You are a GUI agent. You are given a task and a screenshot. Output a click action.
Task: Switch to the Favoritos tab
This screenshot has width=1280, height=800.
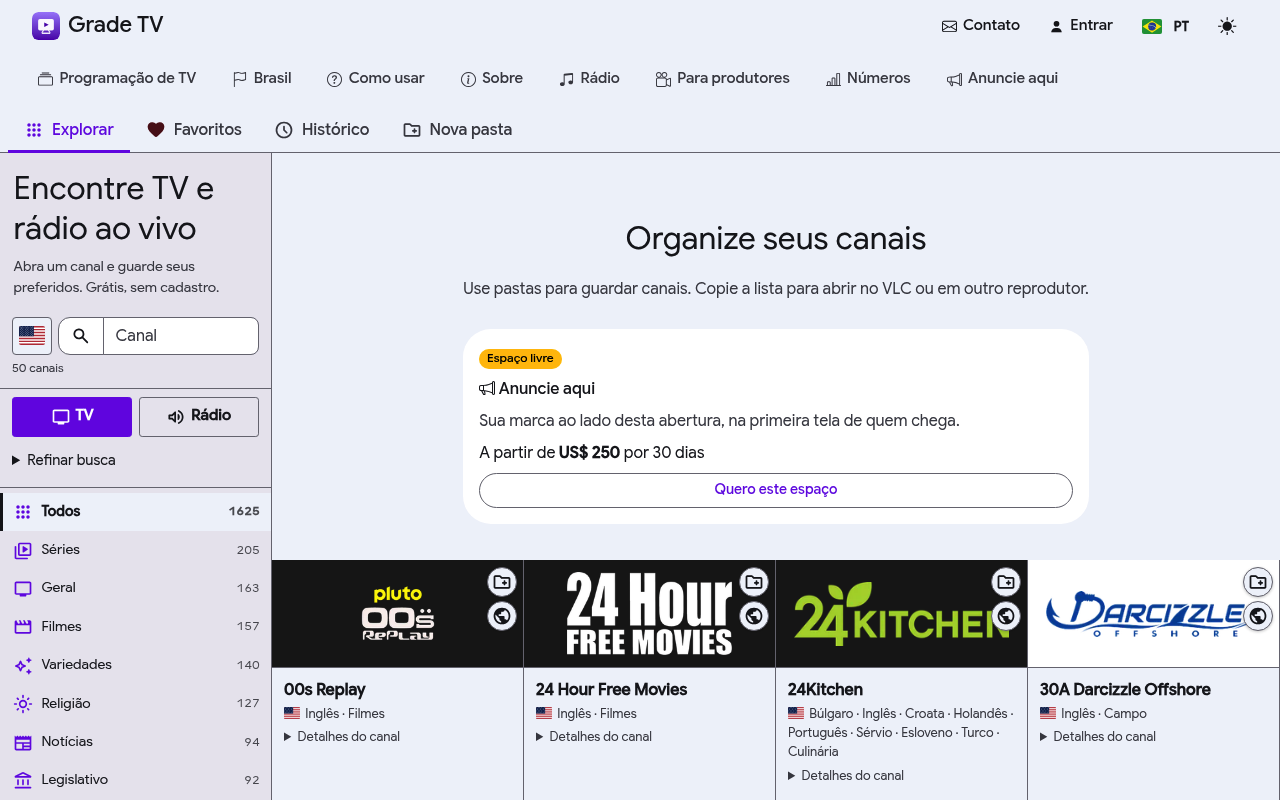click(194, 130)
